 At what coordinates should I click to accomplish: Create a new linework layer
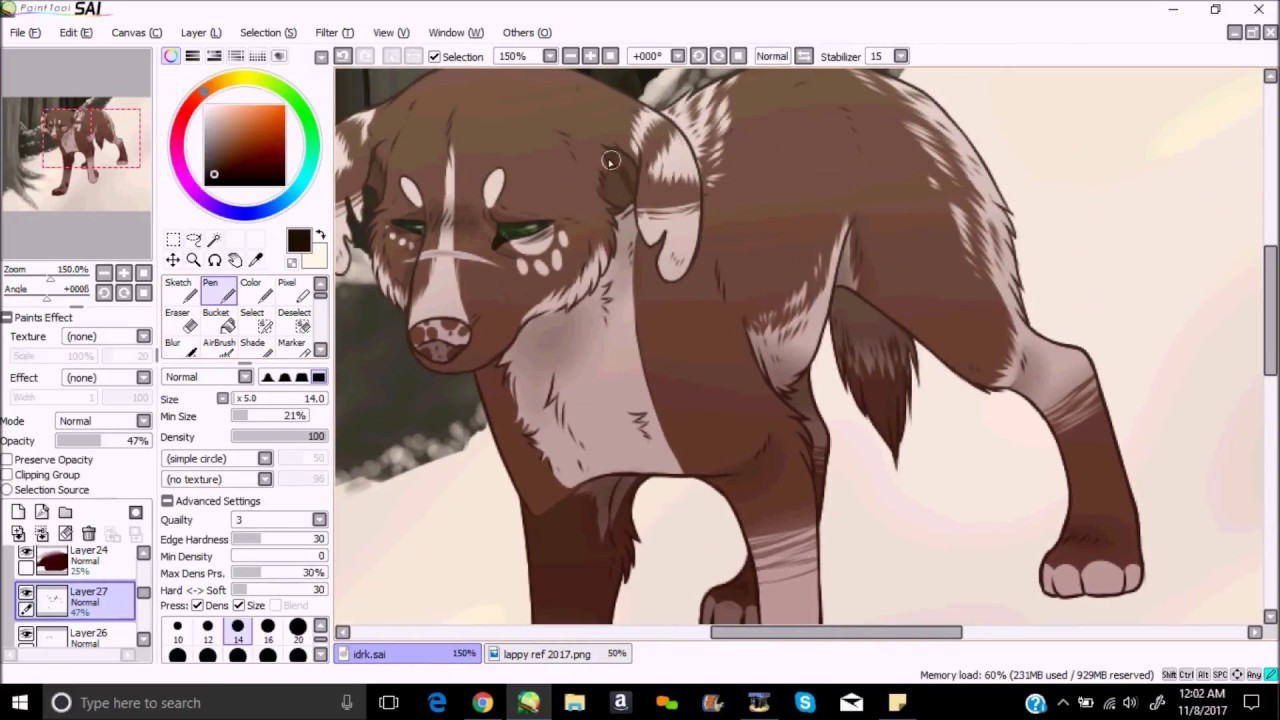42,512
